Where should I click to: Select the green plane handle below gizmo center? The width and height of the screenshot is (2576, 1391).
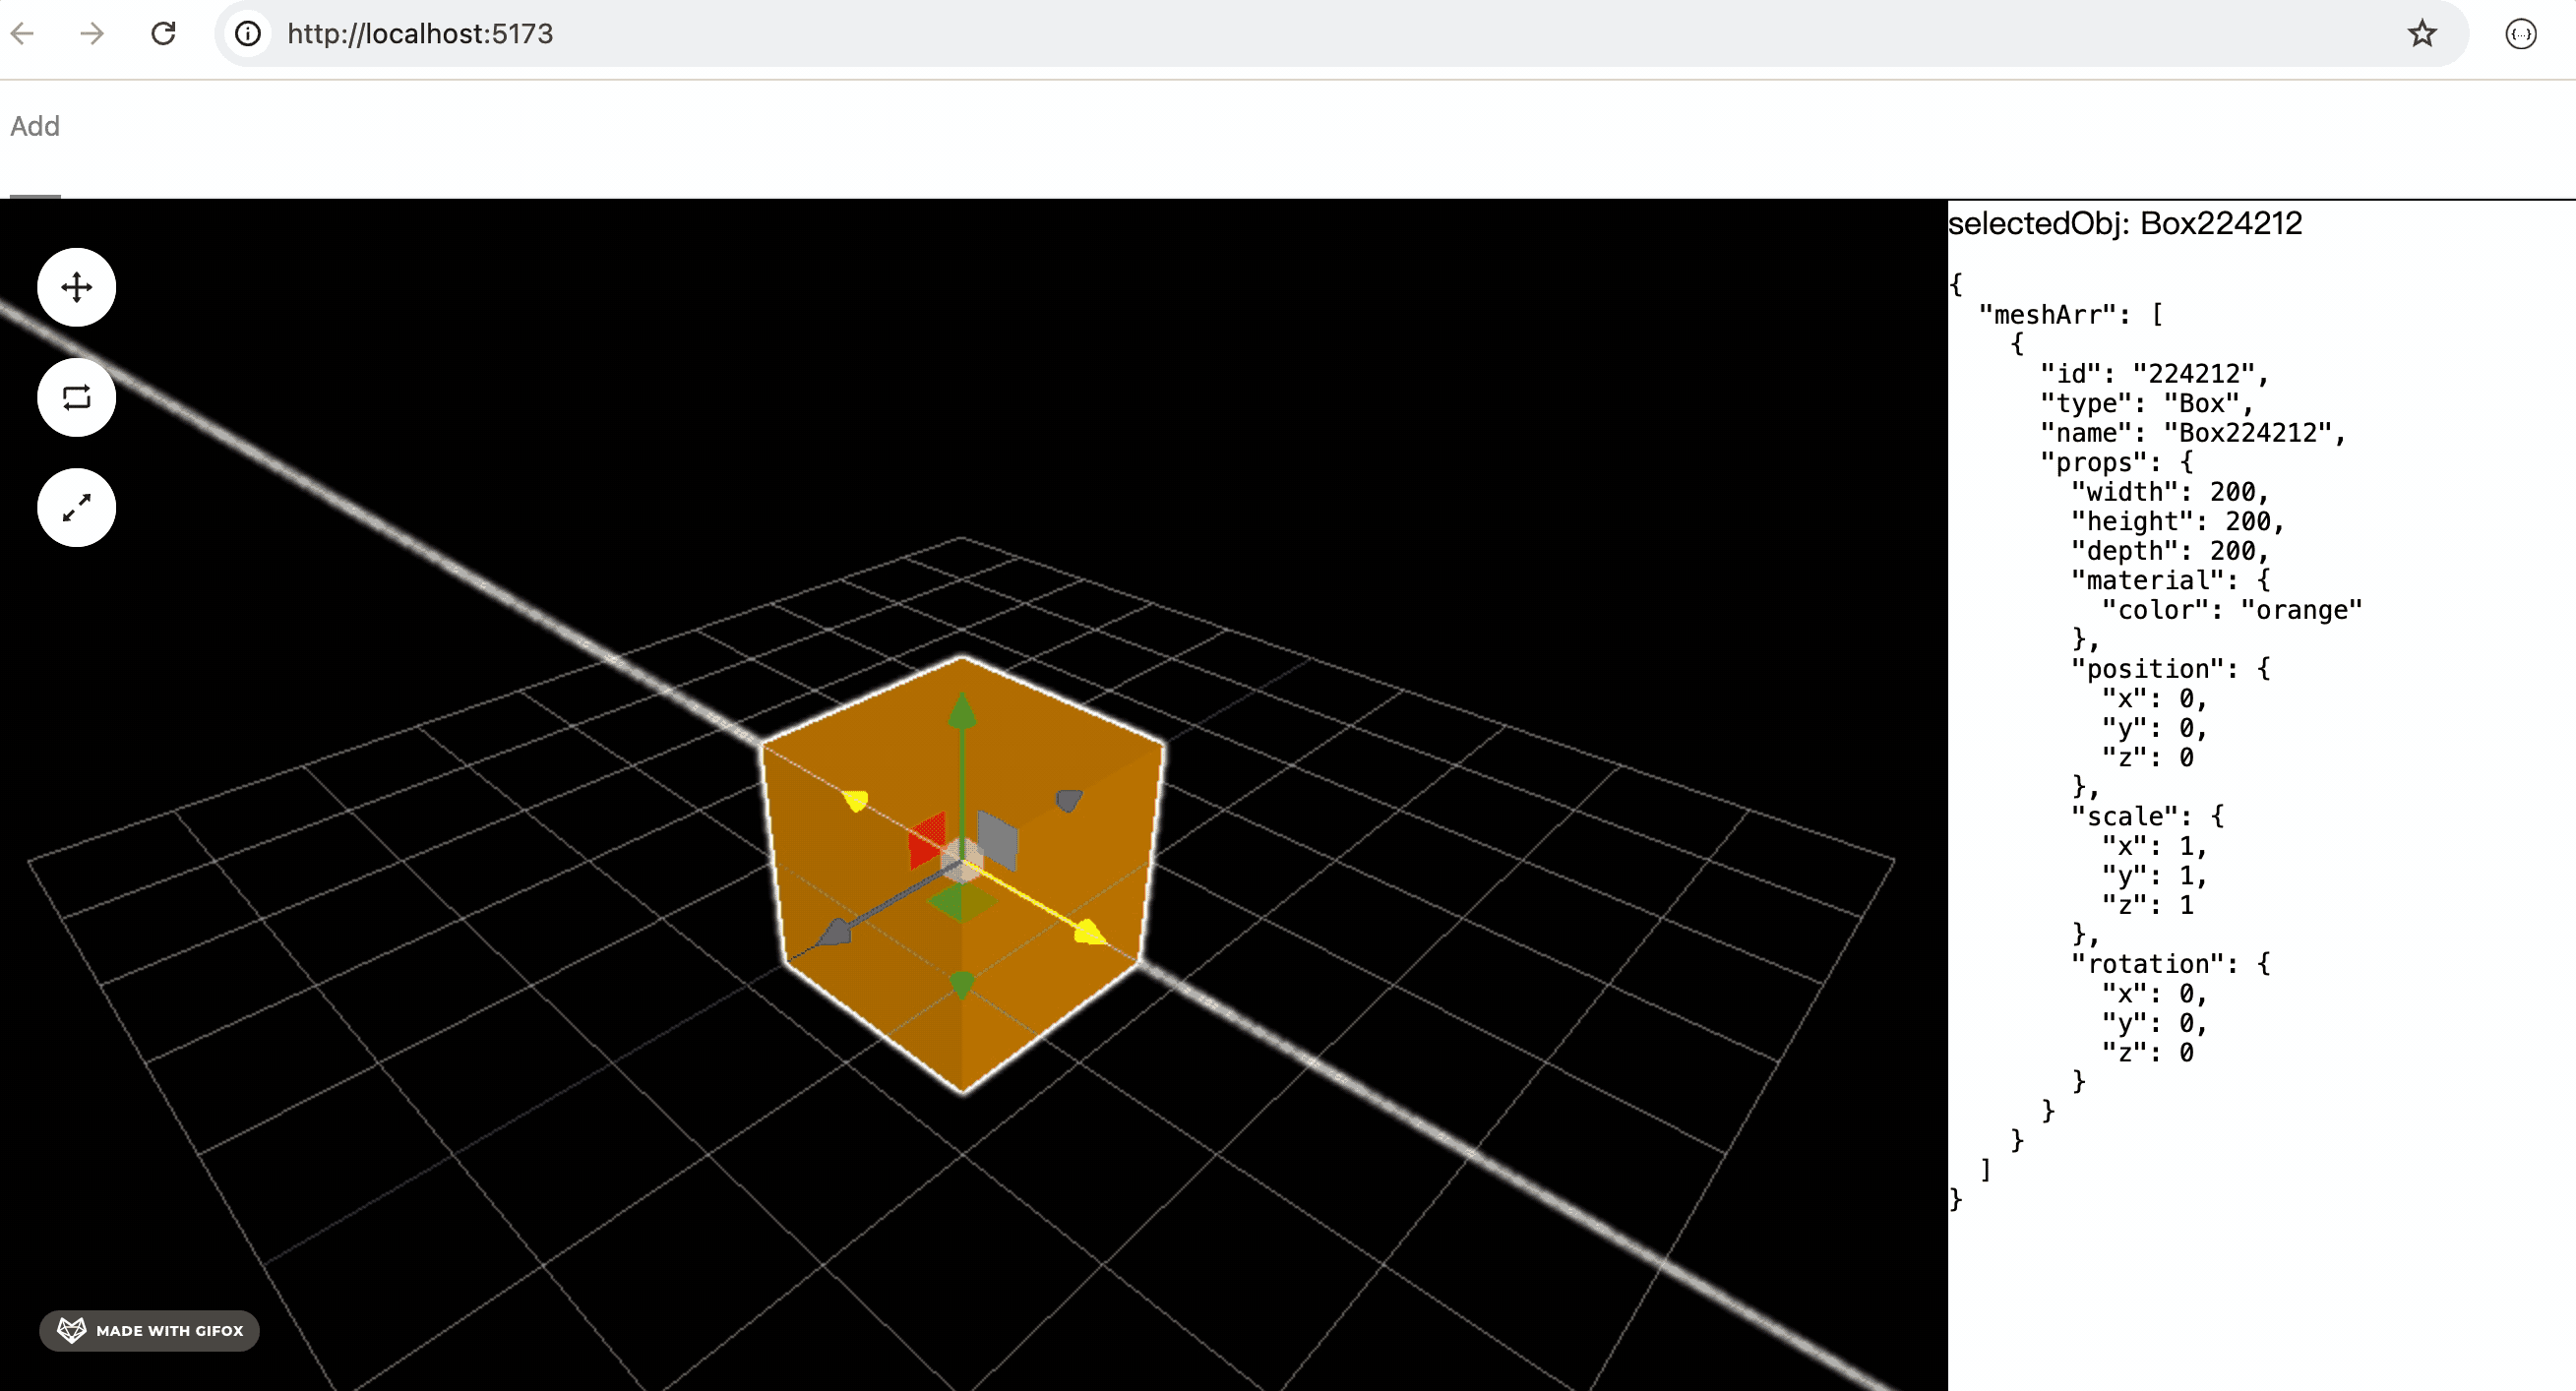click(960, 902)
